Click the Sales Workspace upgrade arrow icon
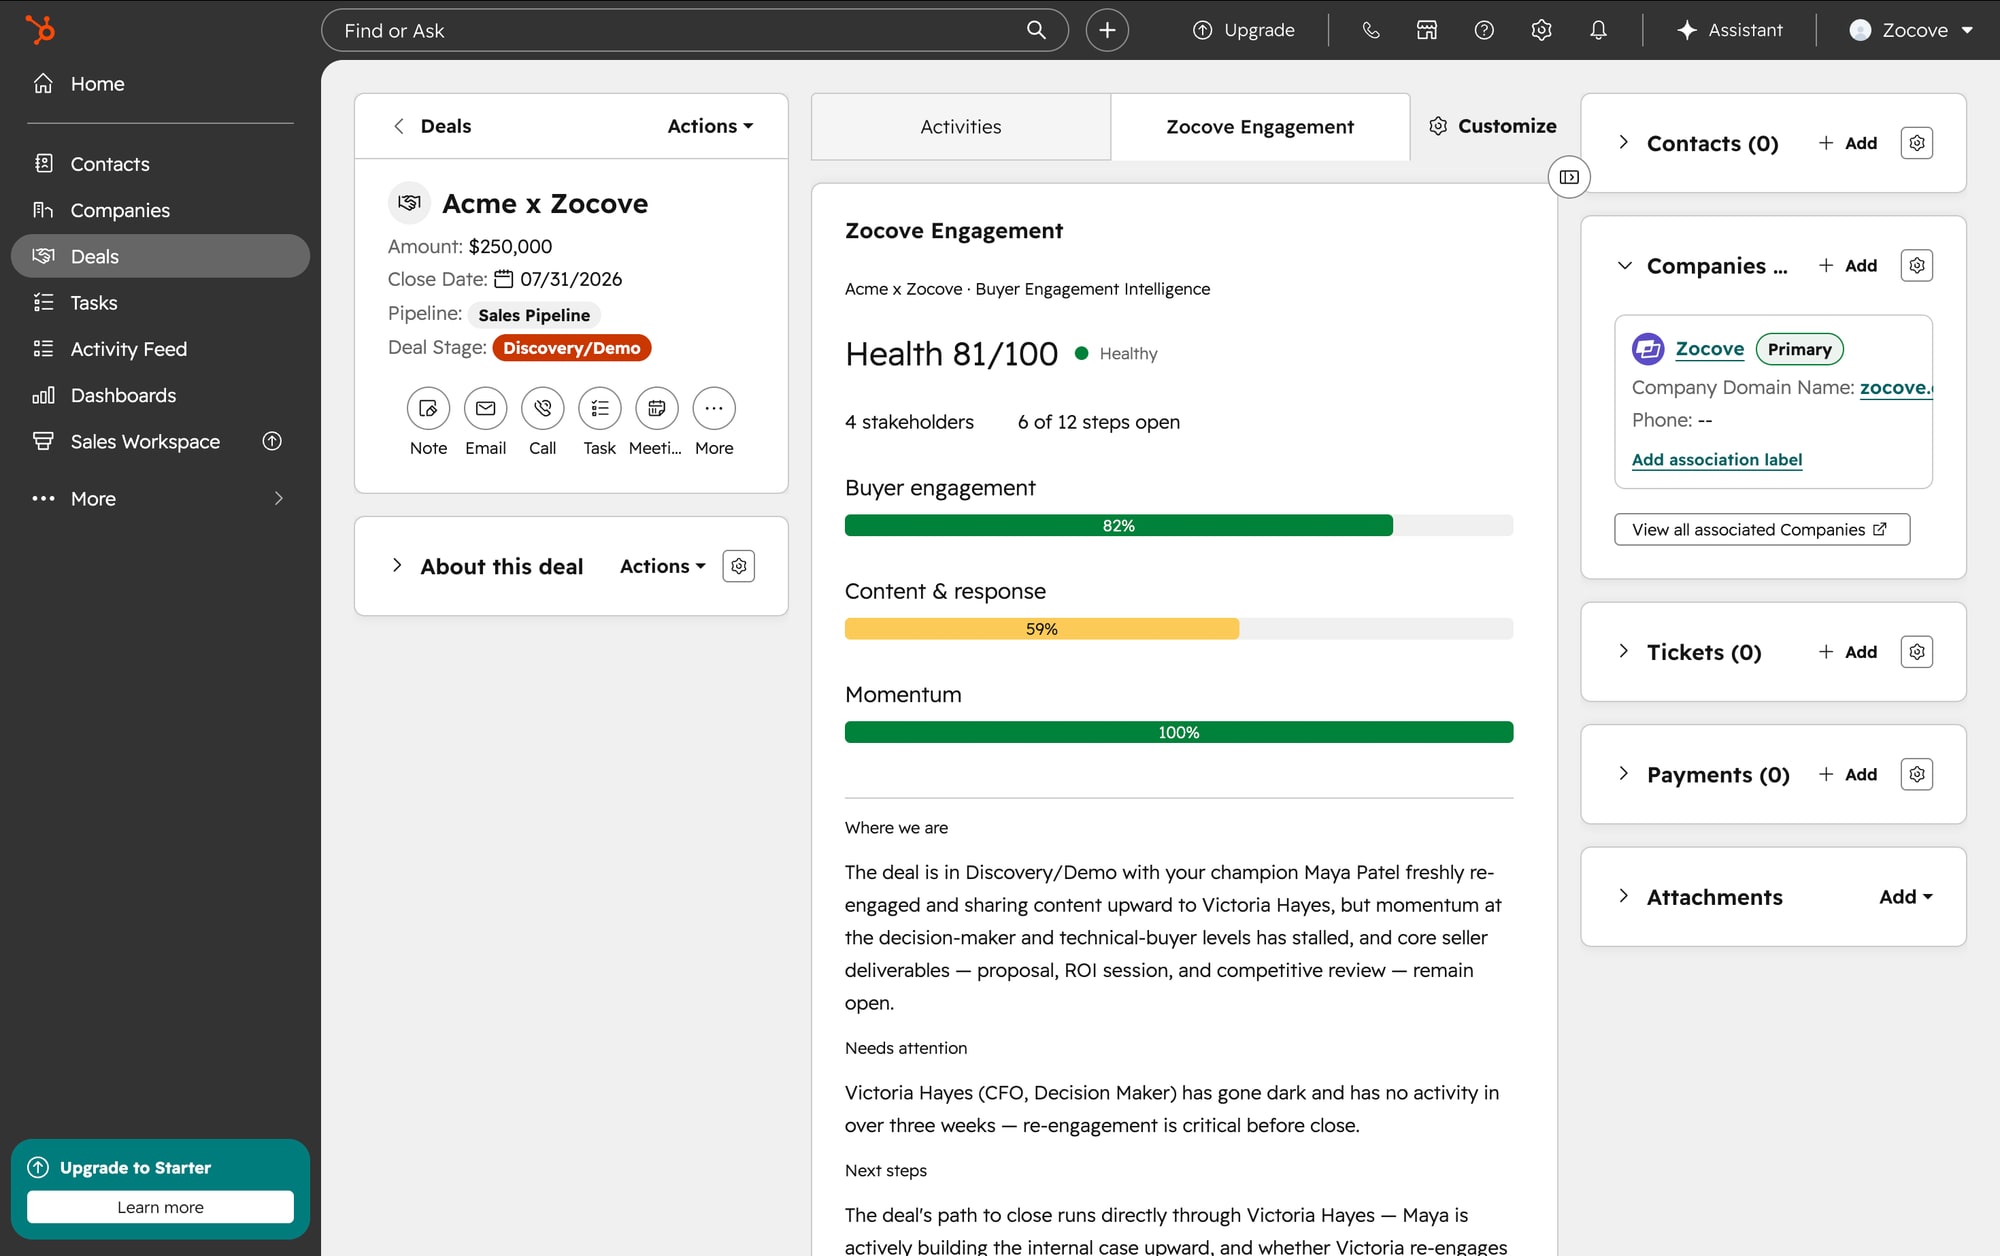Viewport: 2000px width, 1256px height. 272,441
